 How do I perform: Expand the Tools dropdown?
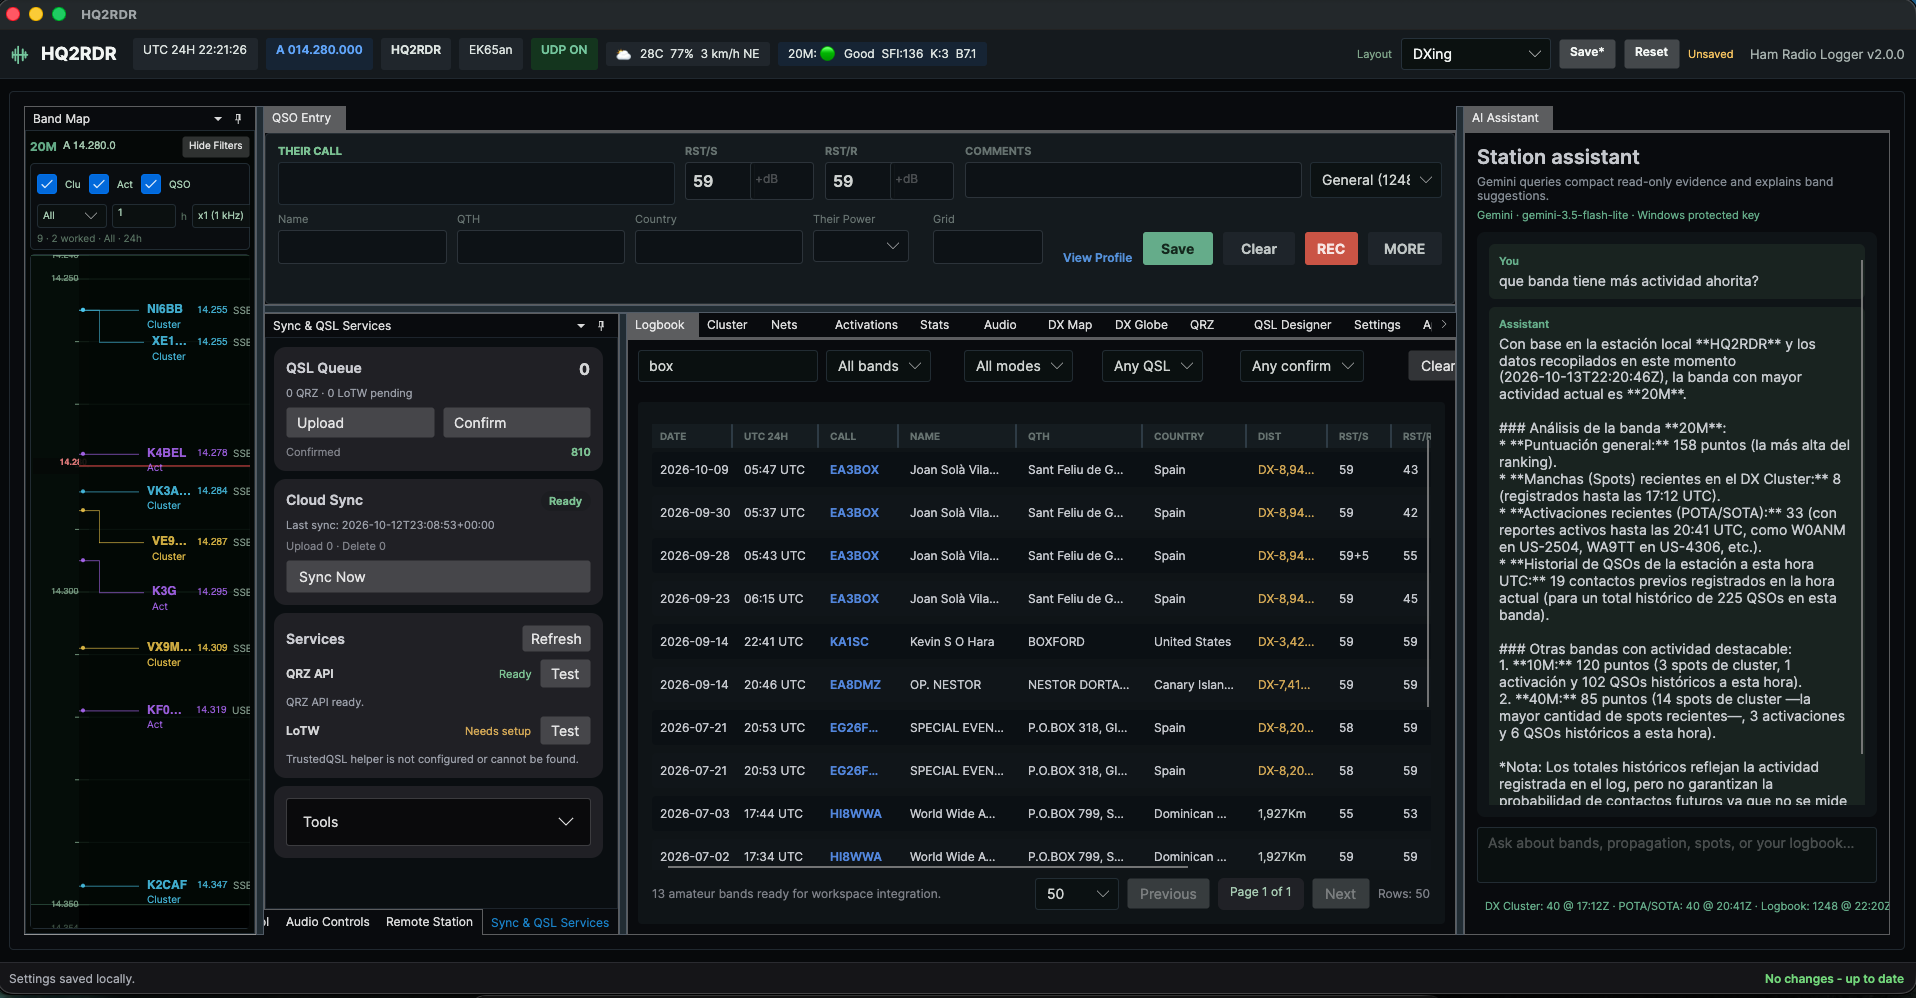pos(438,822)
